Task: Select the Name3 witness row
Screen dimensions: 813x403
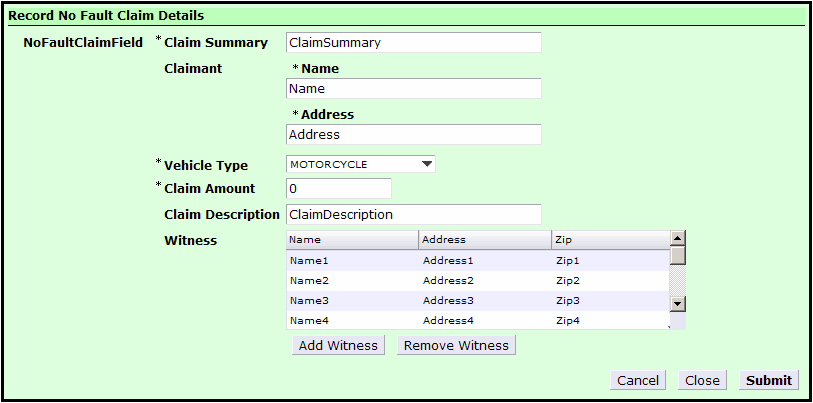Action: pyautogui.click(x=478, y=301)
